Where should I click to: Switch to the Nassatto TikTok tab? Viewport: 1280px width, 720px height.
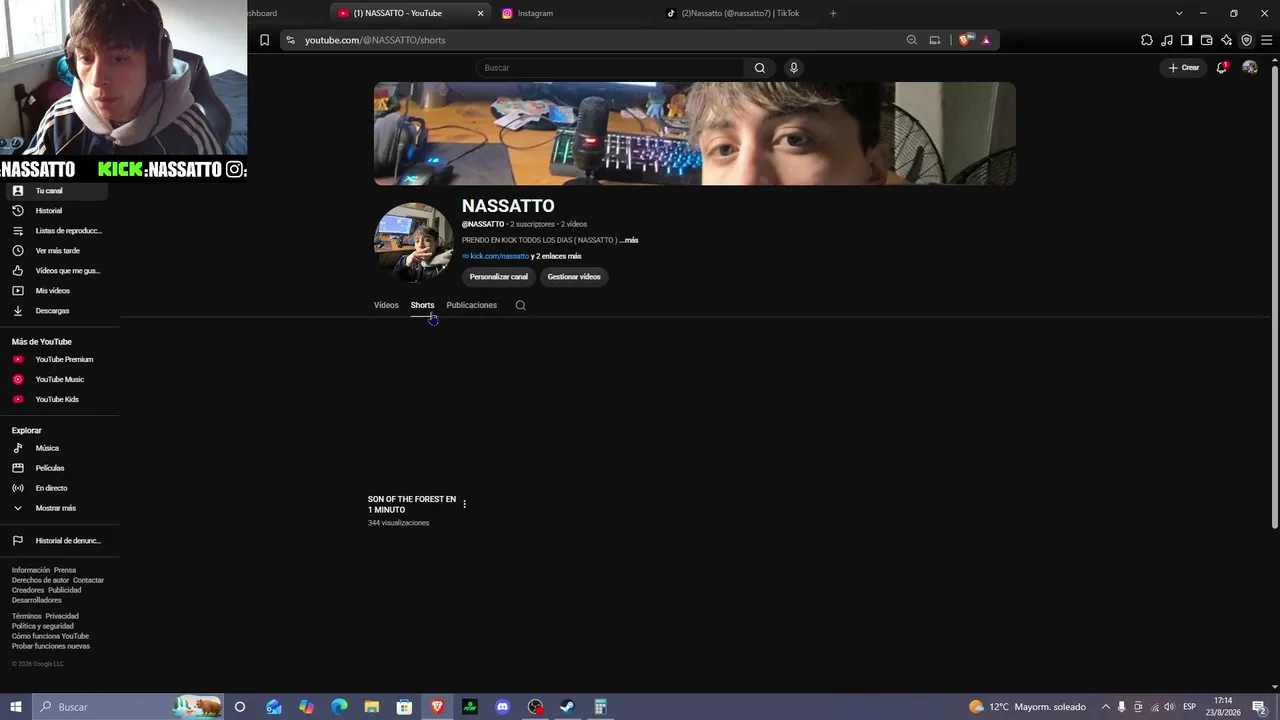[x=740, y=13]
